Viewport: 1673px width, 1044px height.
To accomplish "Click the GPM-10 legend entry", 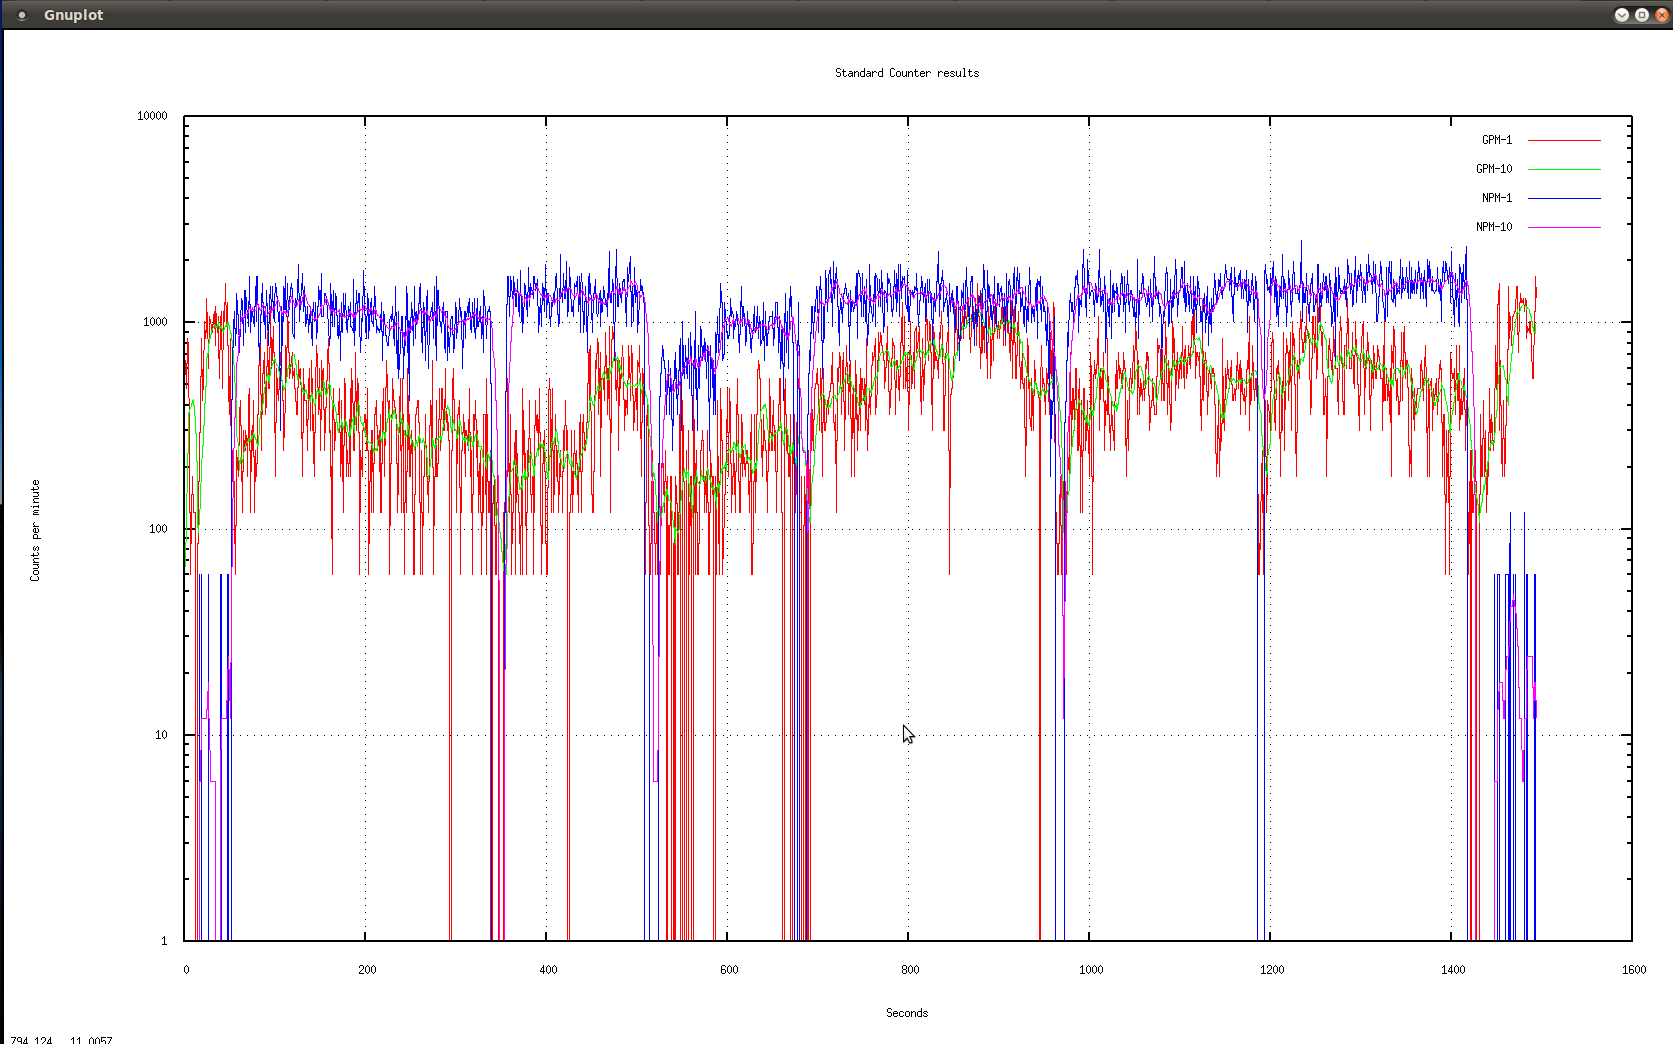I will pos(1494,169).
